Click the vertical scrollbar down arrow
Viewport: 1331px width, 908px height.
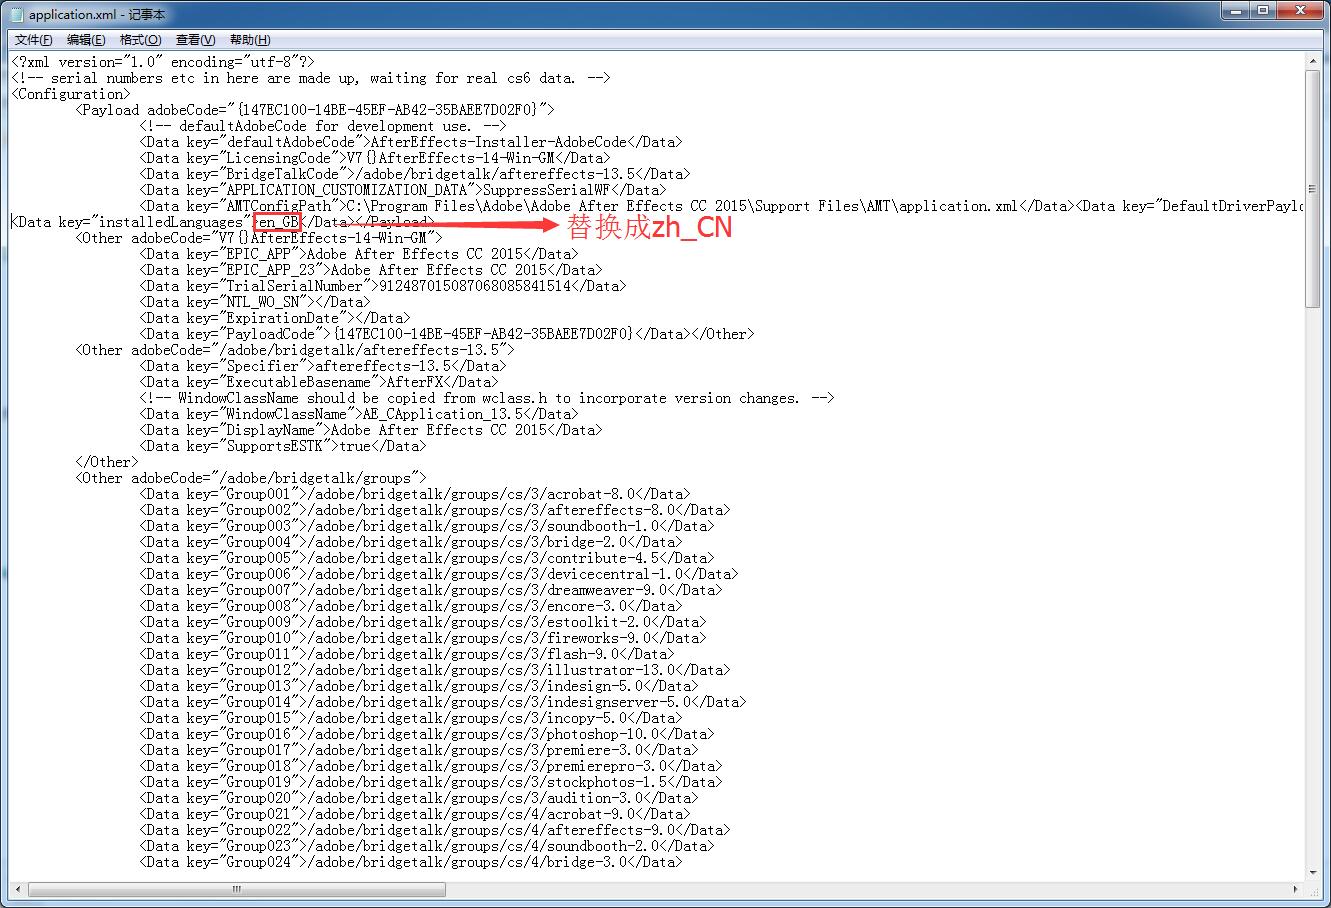(1314, 872)
